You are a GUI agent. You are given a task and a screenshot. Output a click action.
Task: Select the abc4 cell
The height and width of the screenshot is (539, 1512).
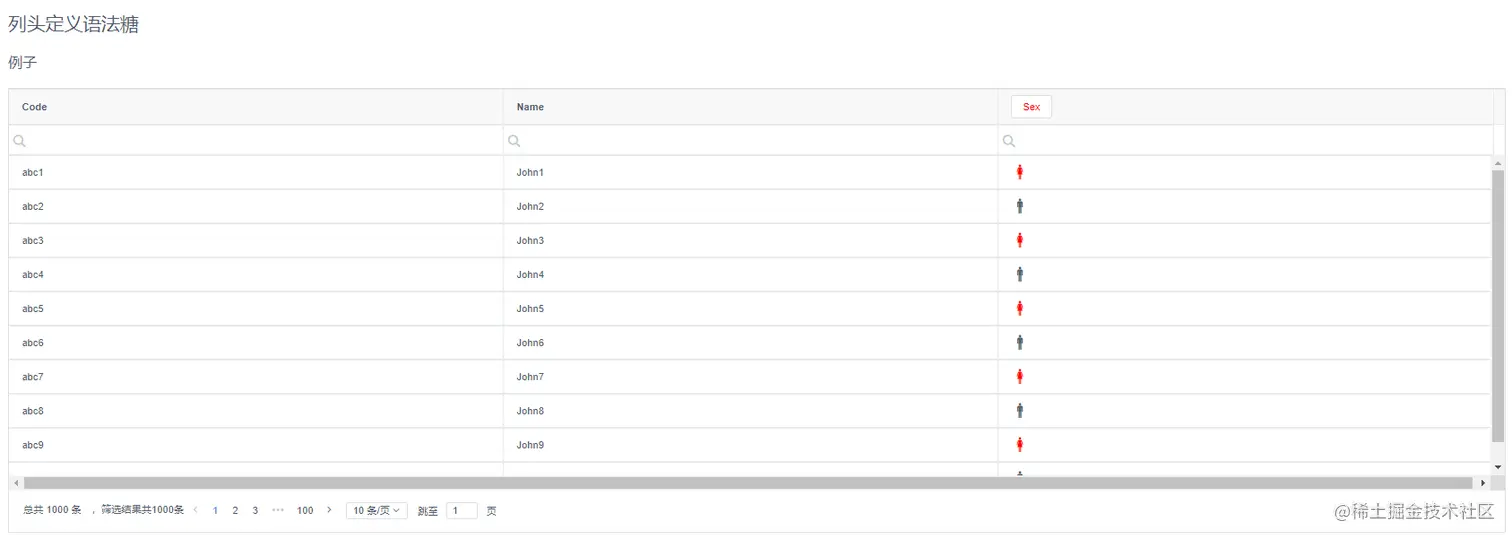click(x=256, y=274)
